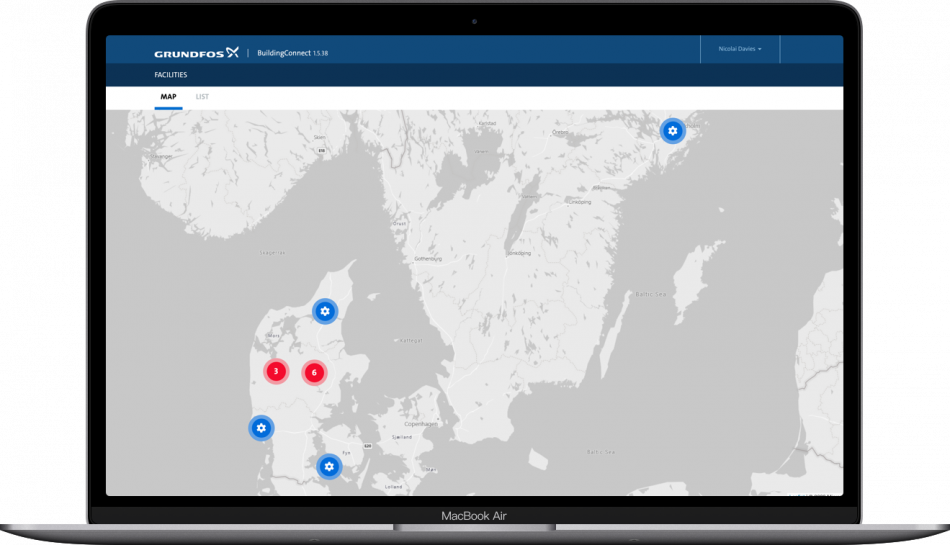Image resolution: width=950 pixels, height=545 pixels.
Task: Click the Copenhagen label on the map
Action: click(420, 424)
